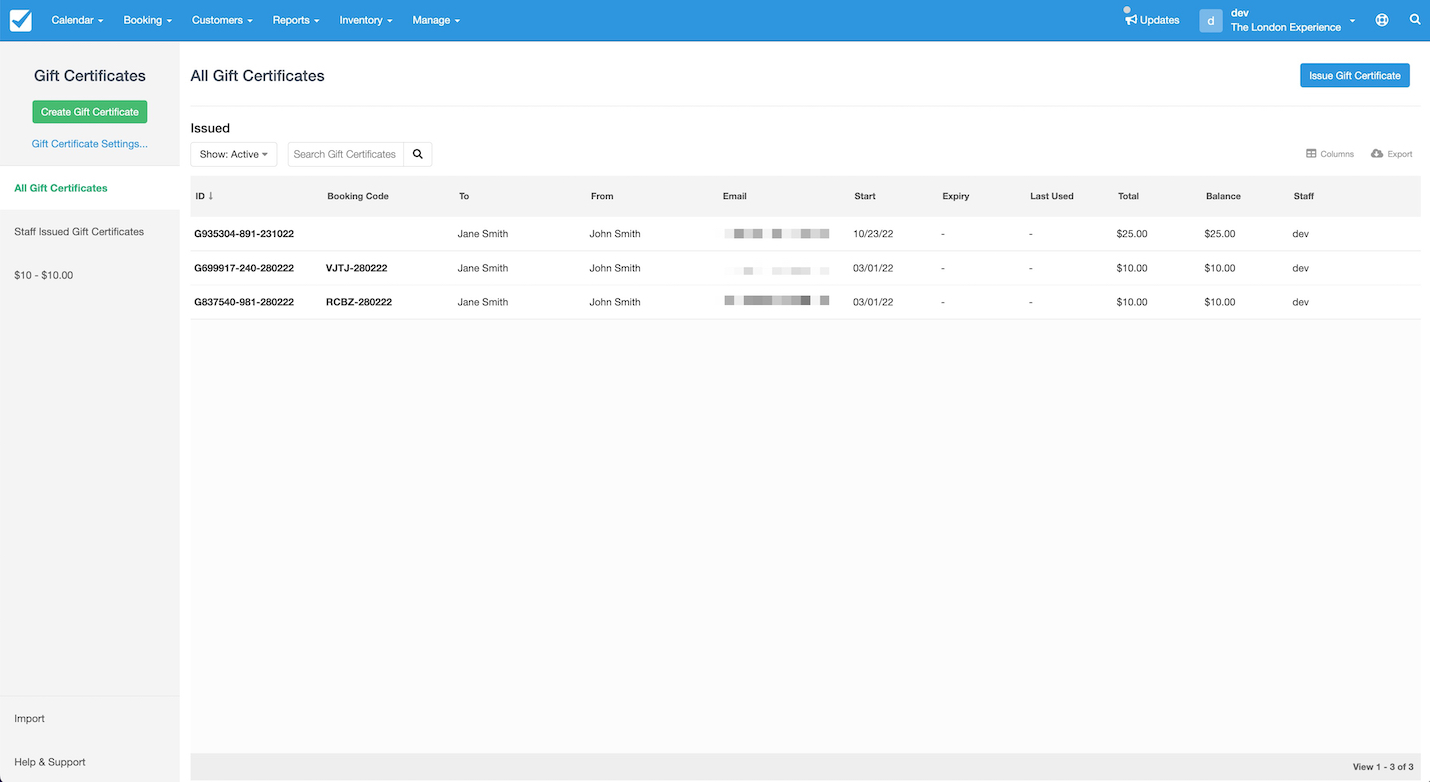The width and height of the screenshot is (1430, 782).
Task: Open the search magnifier in top bar
Action: click(1415, 20)
